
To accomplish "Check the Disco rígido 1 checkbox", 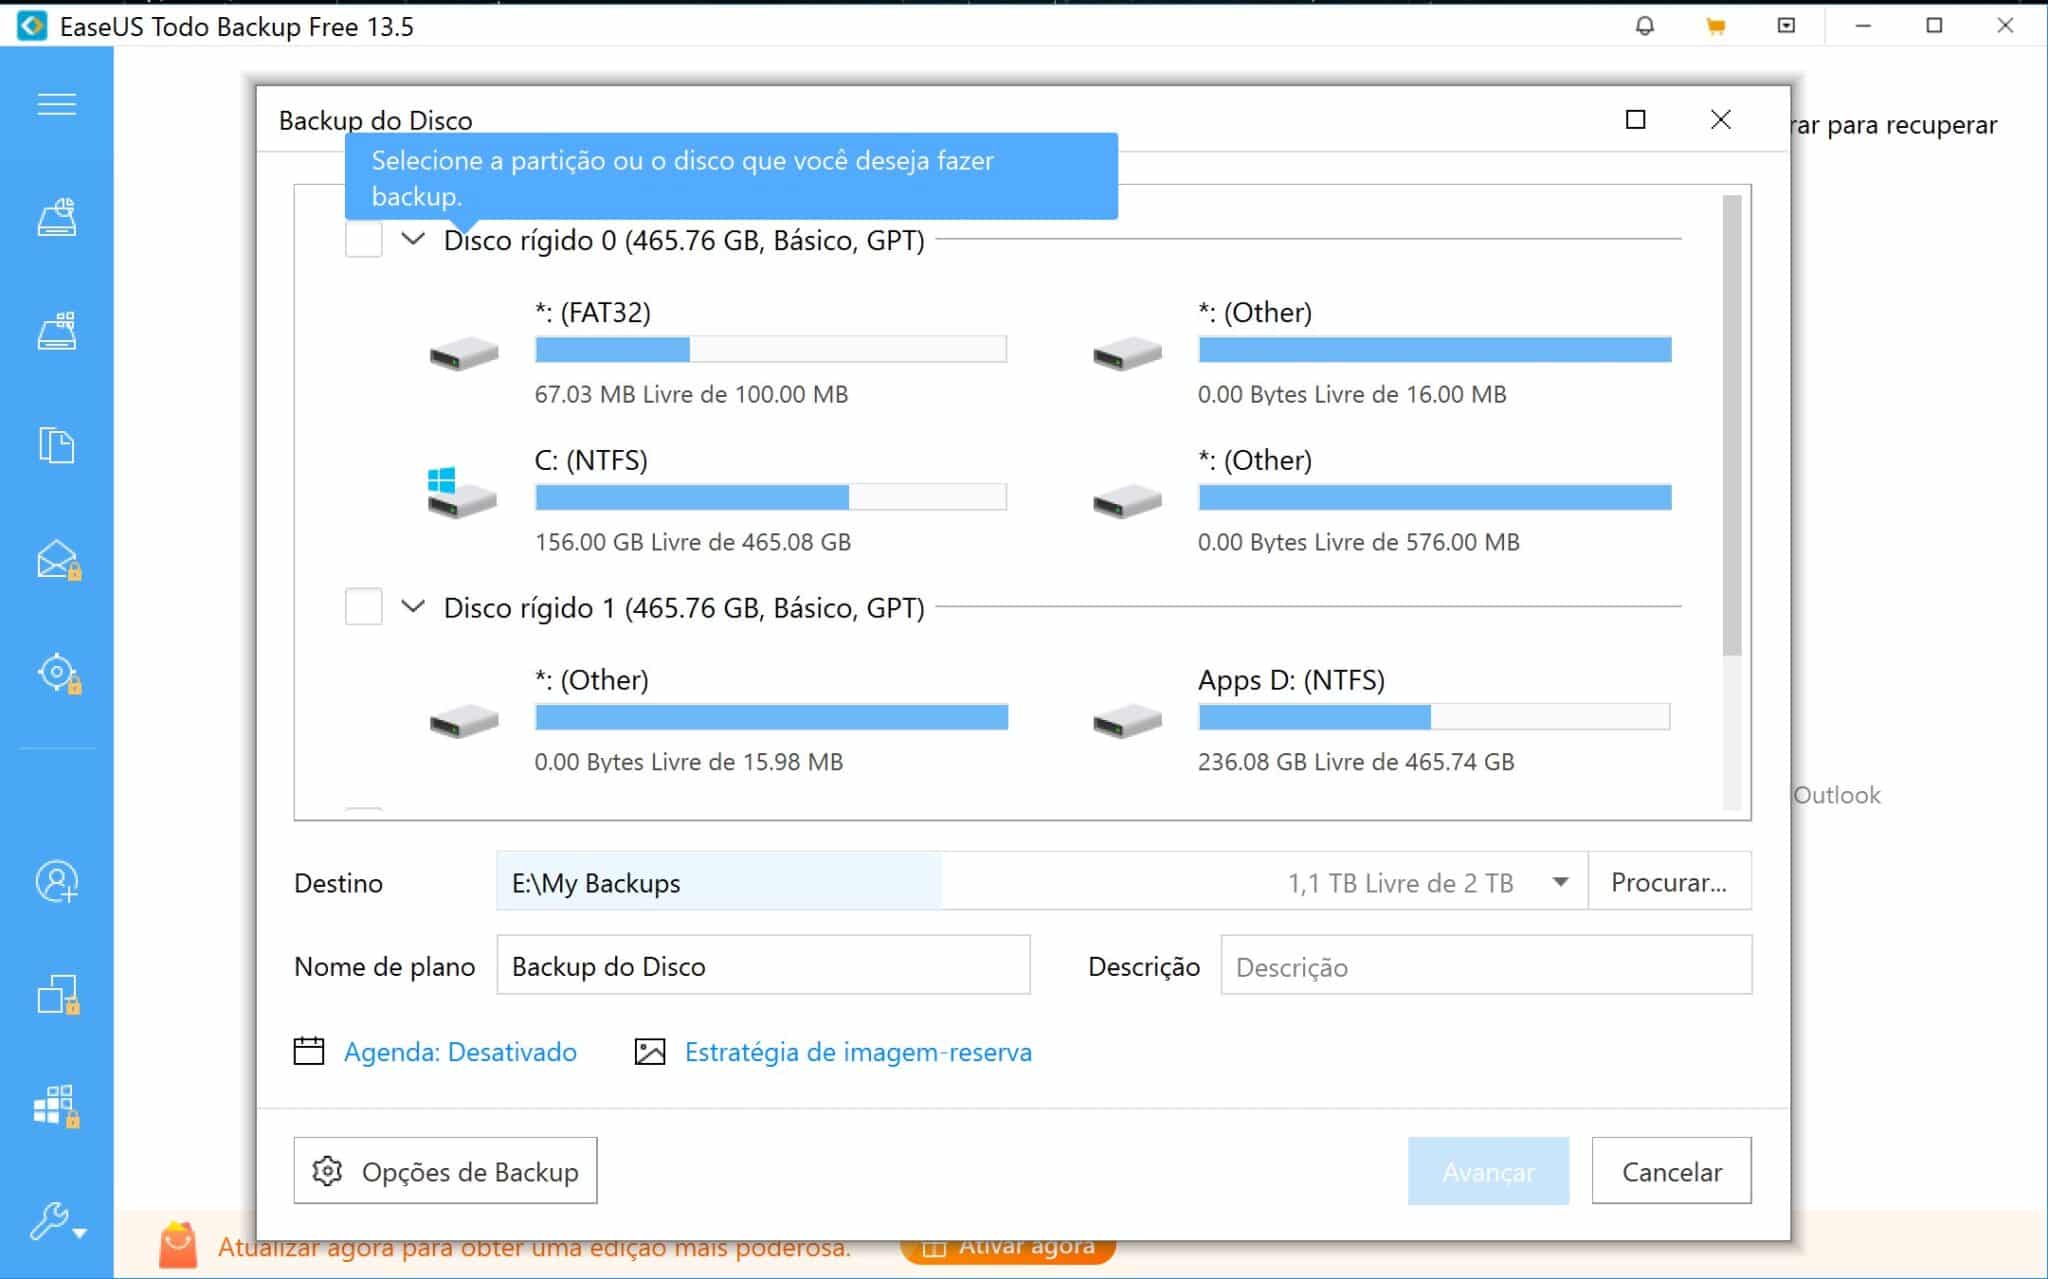I will (363, 607).
